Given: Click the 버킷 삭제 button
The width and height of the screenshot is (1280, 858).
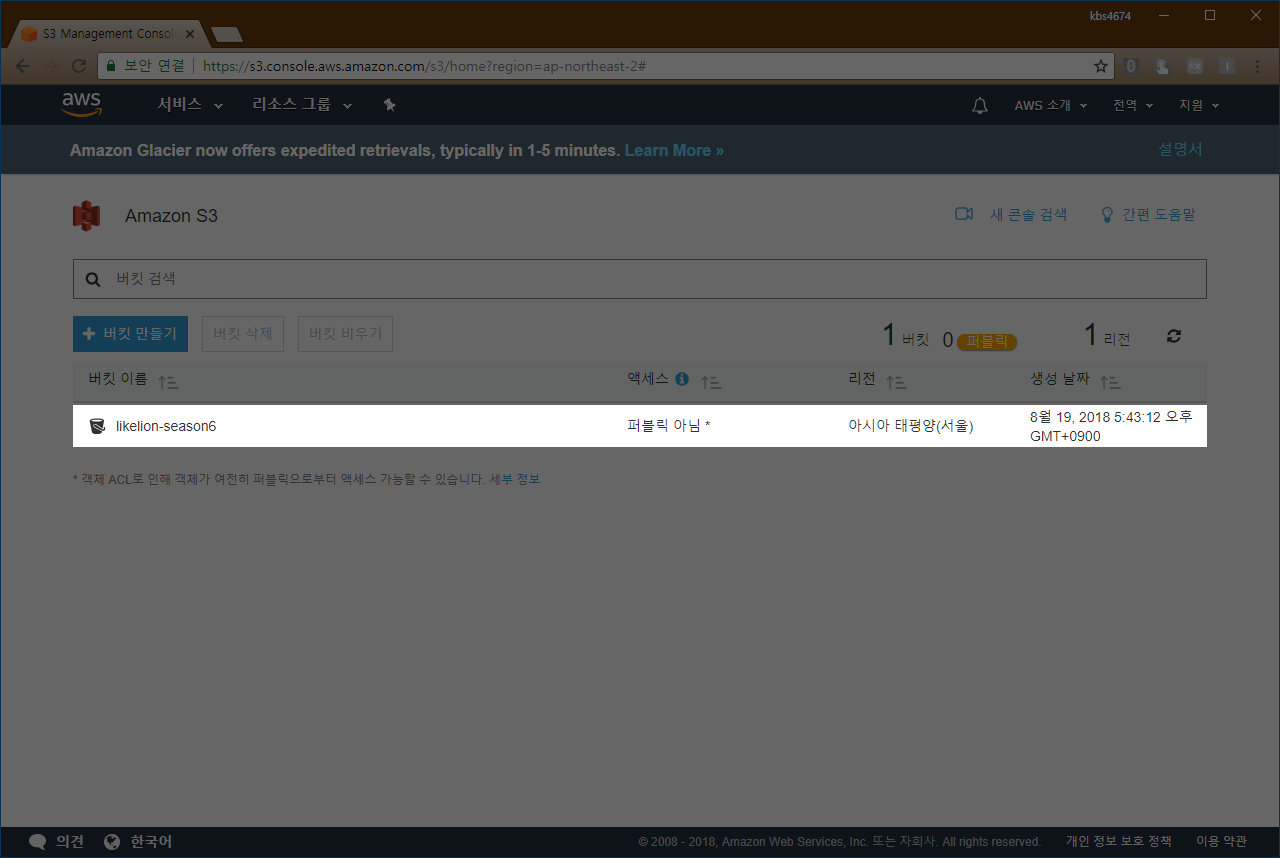Looking at the screenshot, I should 243,334.
